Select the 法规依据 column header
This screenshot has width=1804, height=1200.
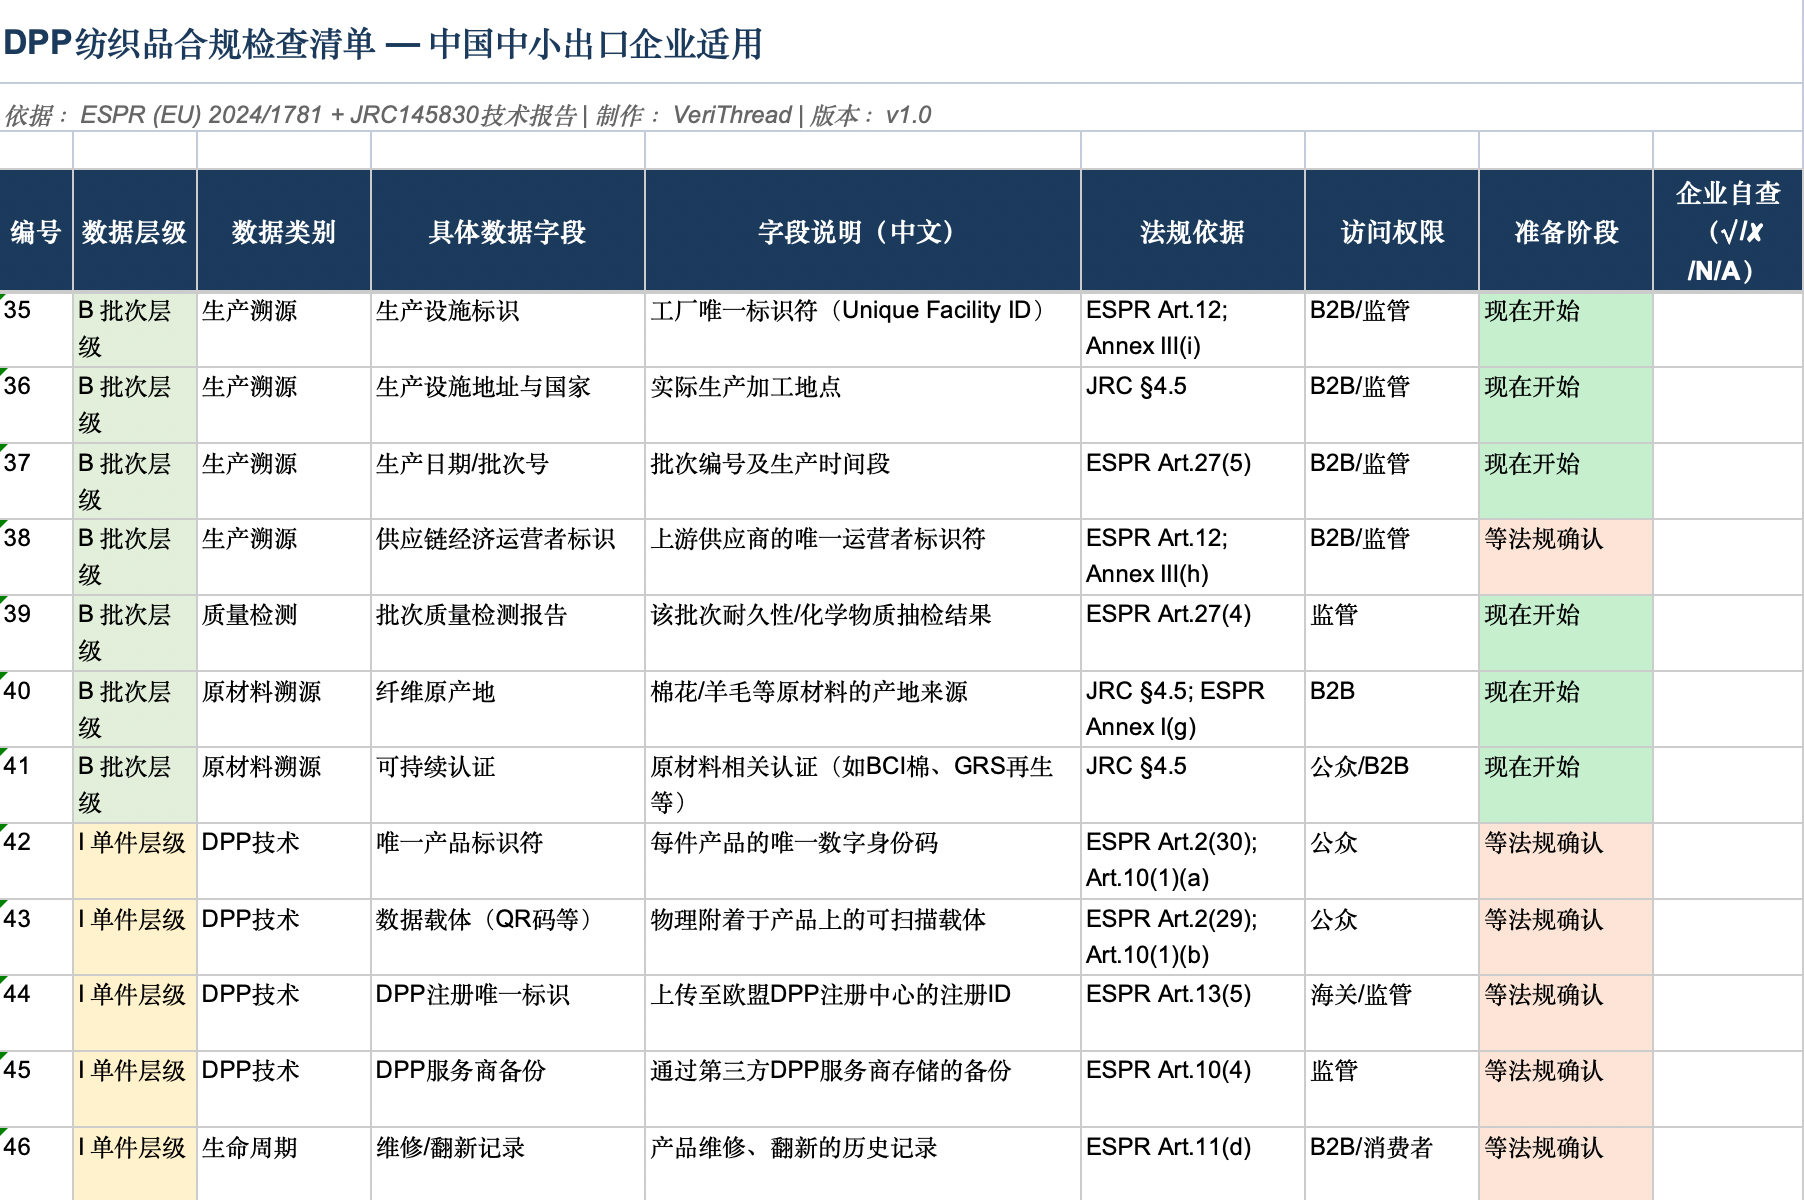click(x=1193, y=231)
